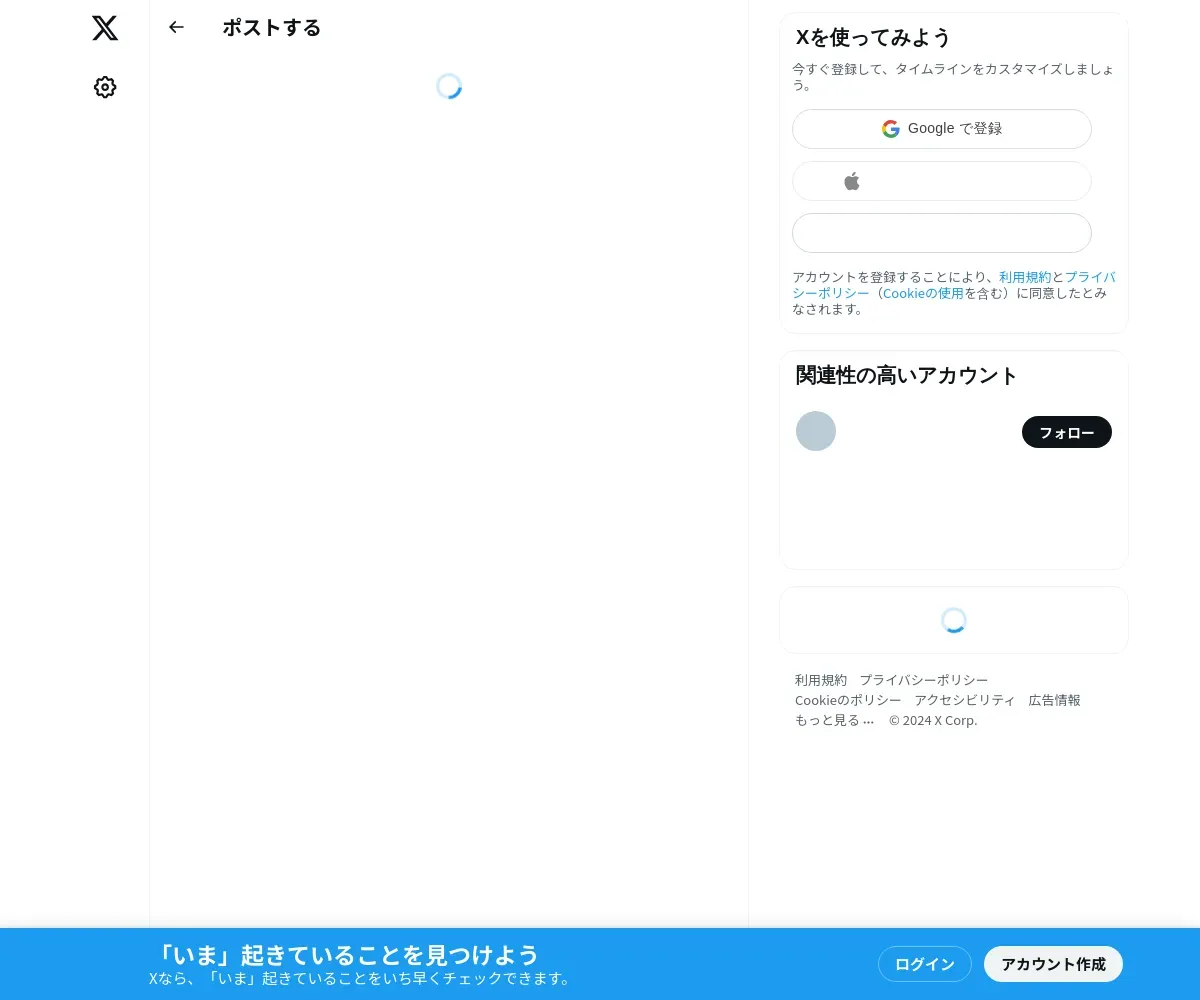Open the 広告情報 footer link

tap(1055, 700)
